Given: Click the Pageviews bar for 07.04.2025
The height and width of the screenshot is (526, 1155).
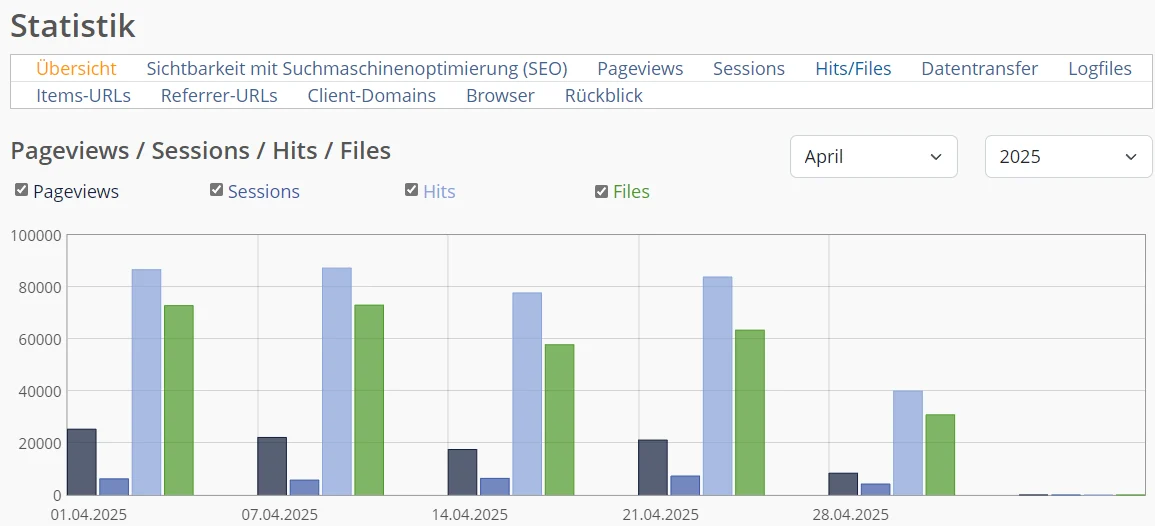Looking at the screenshot, I should 272,466.
